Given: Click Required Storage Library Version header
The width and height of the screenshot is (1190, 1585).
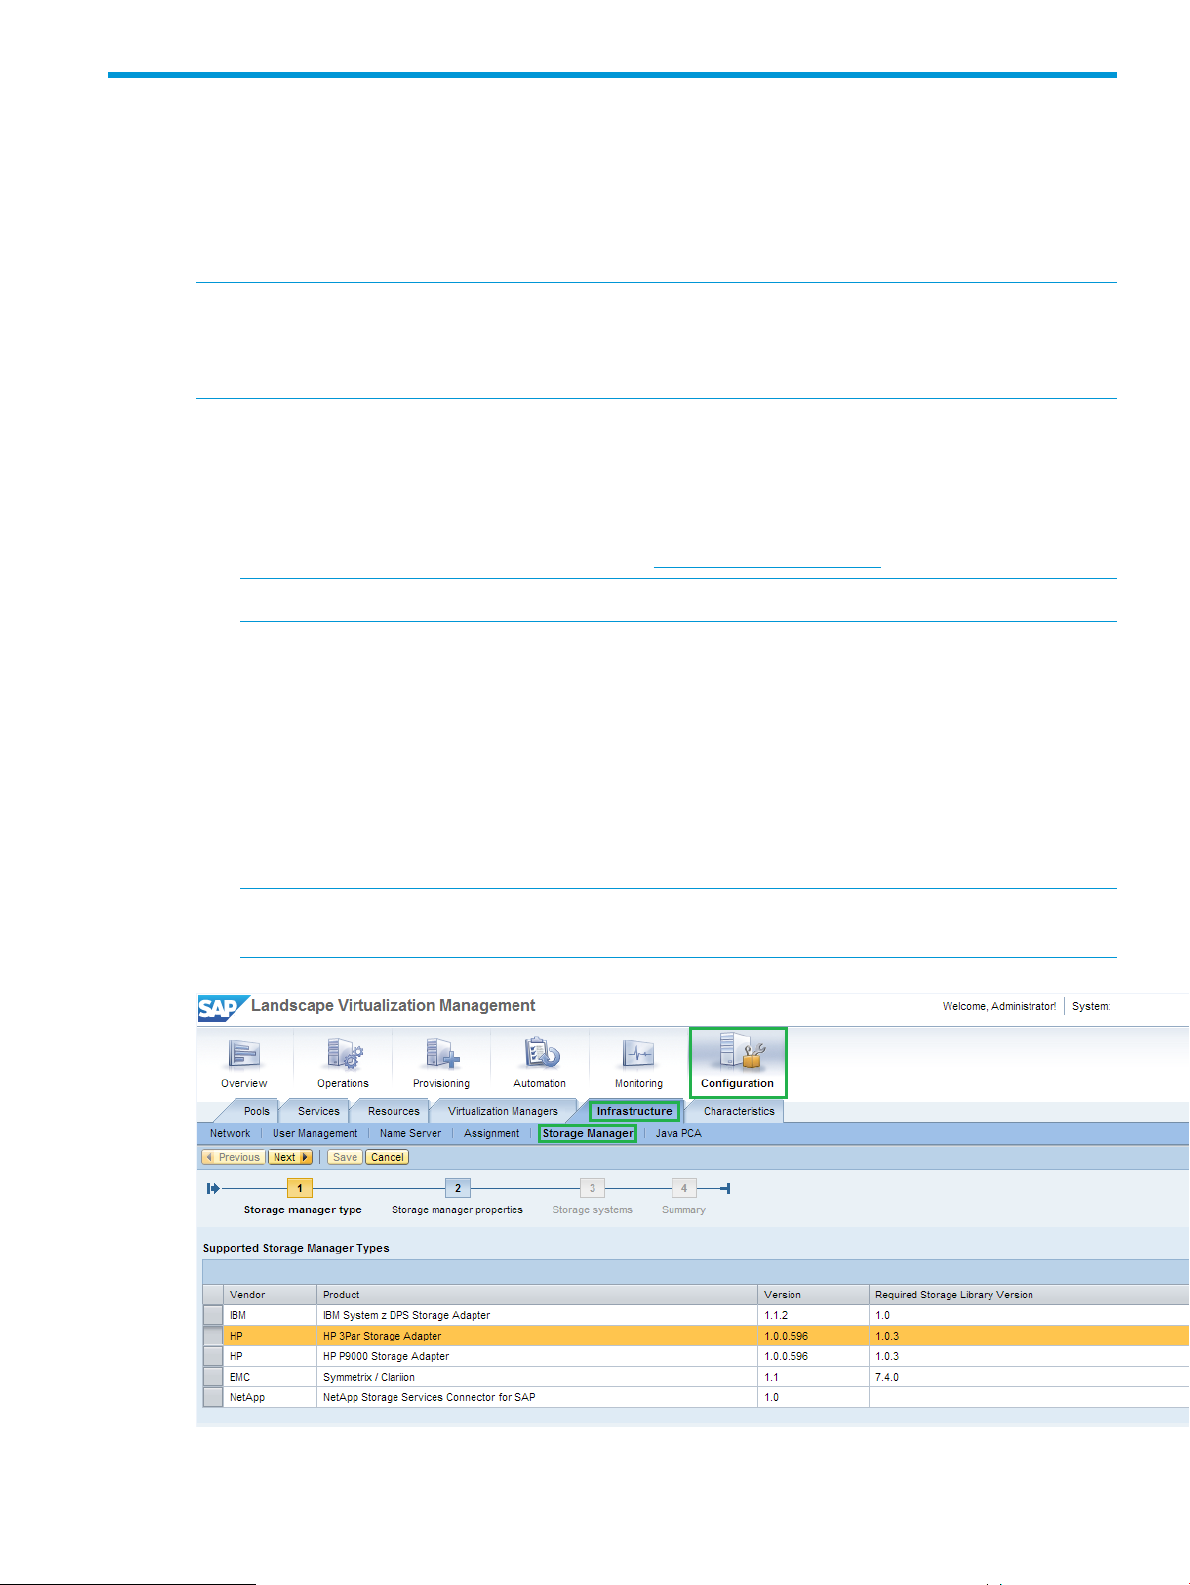Looking at the screenshot, I should pyautogui.click(x=1029, y=1294).
